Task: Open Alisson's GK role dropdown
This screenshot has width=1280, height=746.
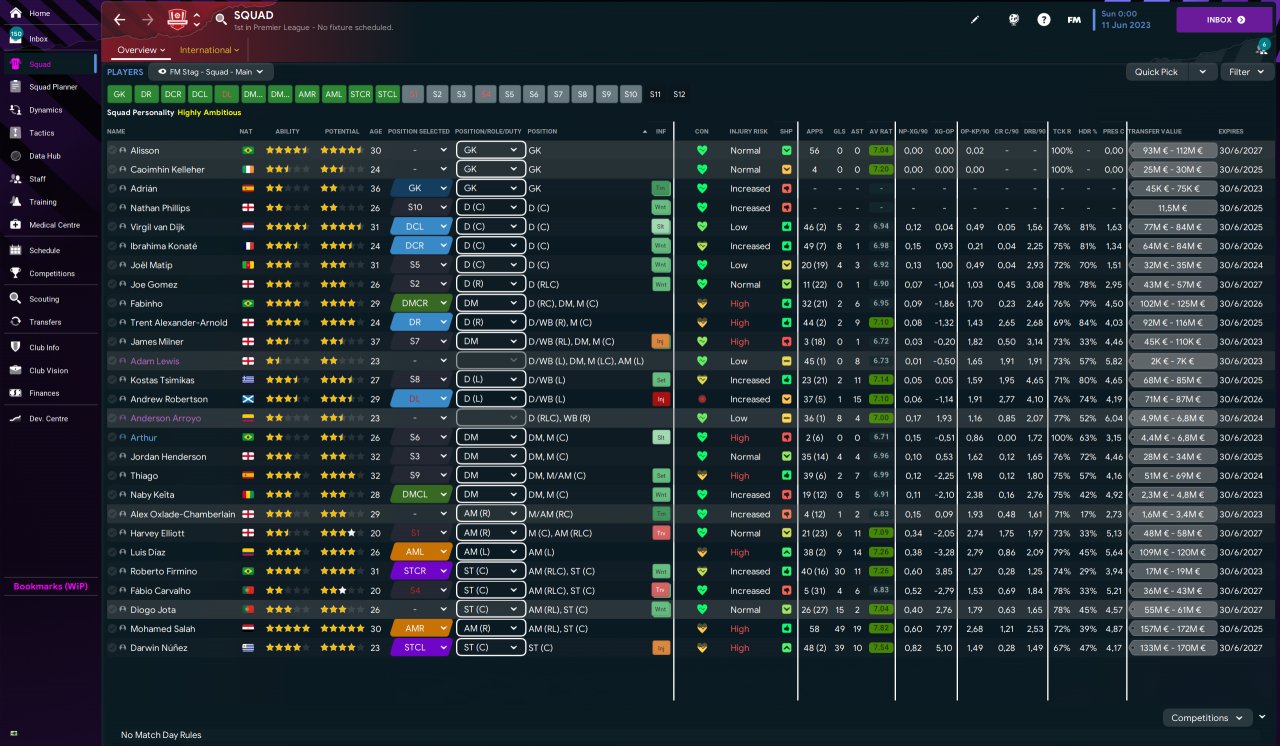Action: tap(490, 150)
